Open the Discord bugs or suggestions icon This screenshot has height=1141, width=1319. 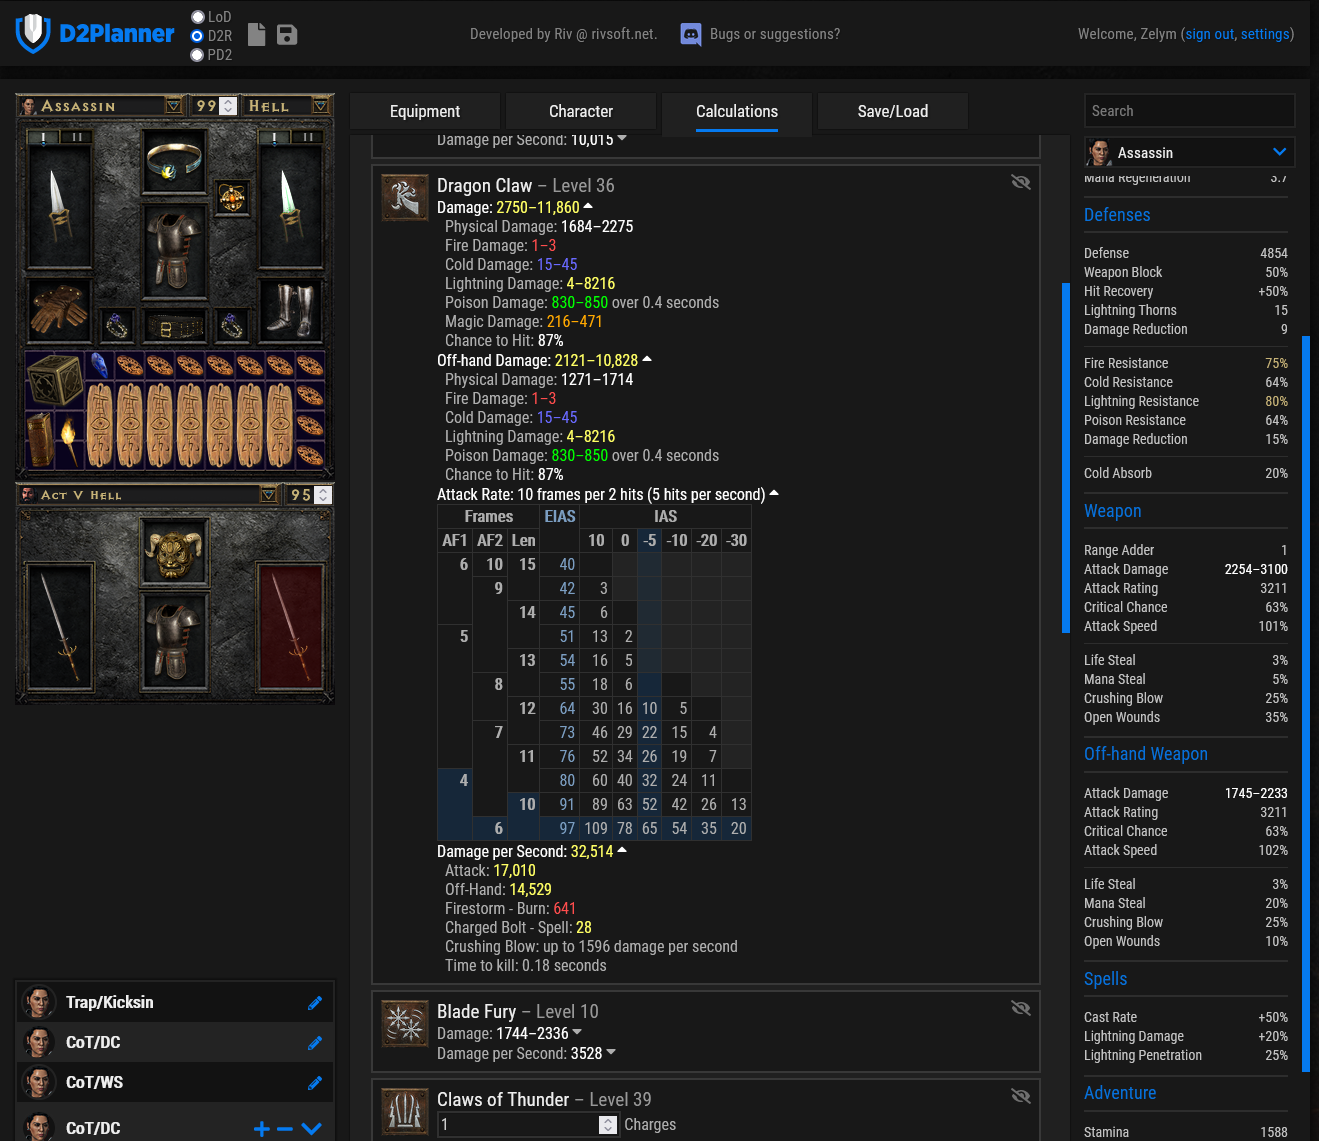click(x=690, y=35)
